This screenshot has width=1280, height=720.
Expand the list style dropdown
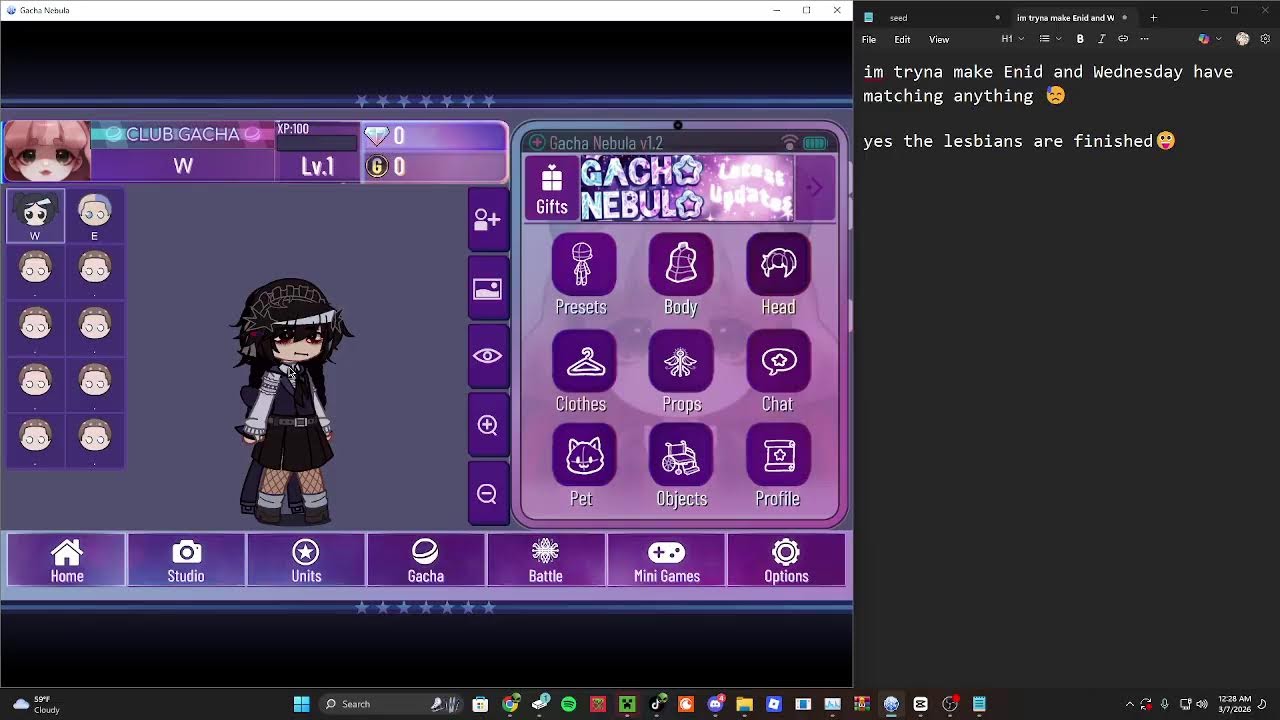(x=1049, y=39)
